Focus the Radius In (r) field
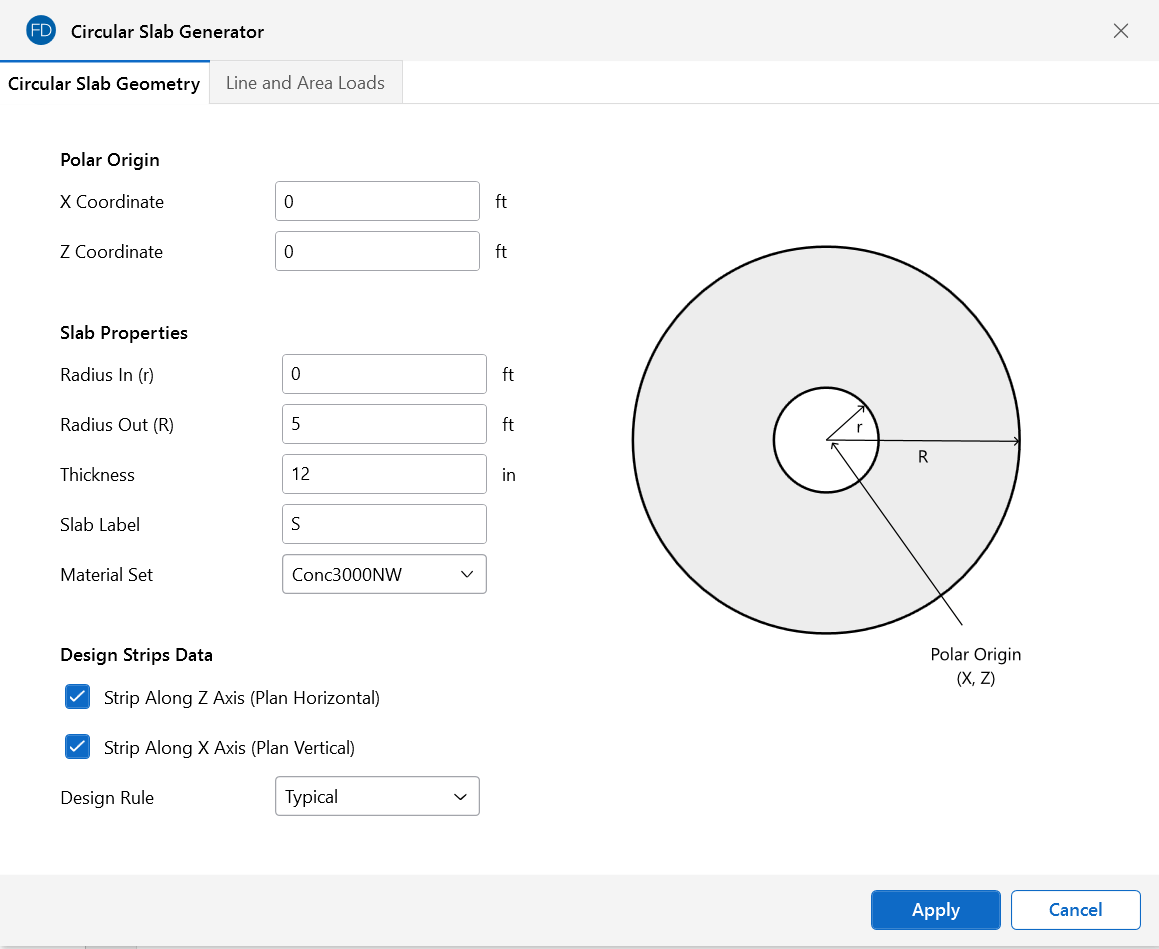 point(384,374)
